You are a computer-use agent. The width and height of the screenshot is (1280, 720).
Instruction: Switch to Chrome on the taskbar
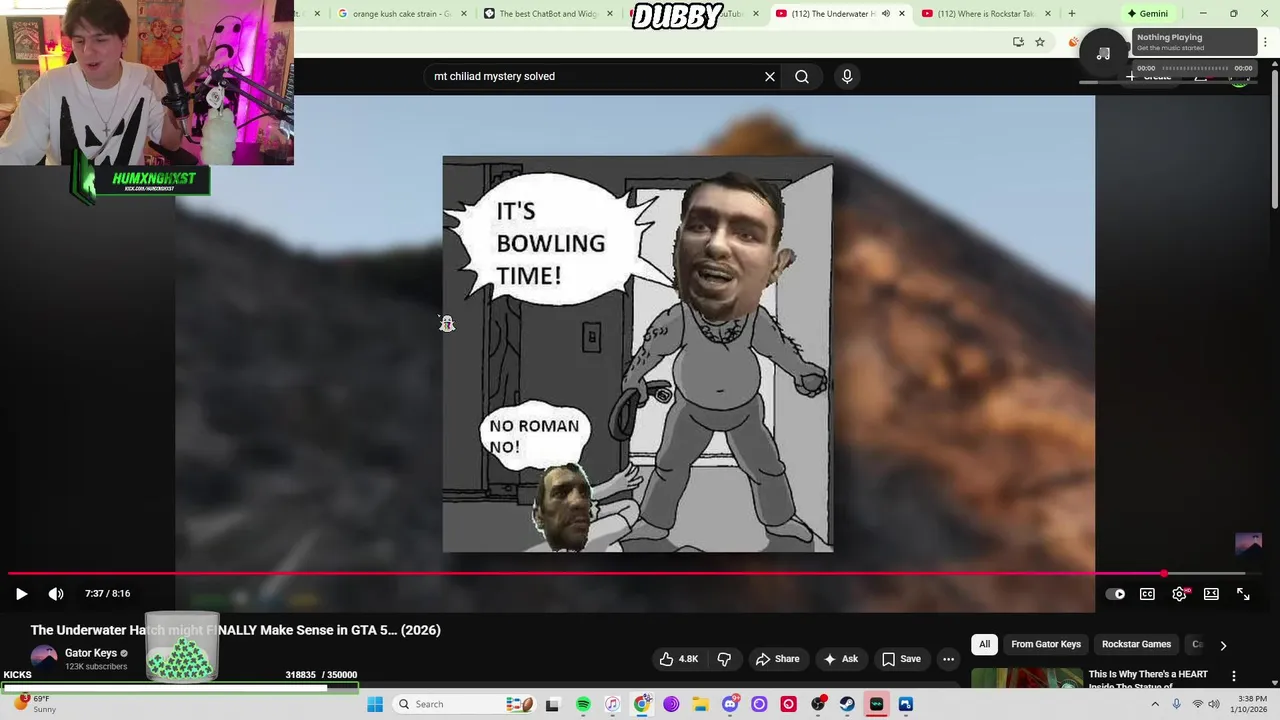tap(642, 704)
